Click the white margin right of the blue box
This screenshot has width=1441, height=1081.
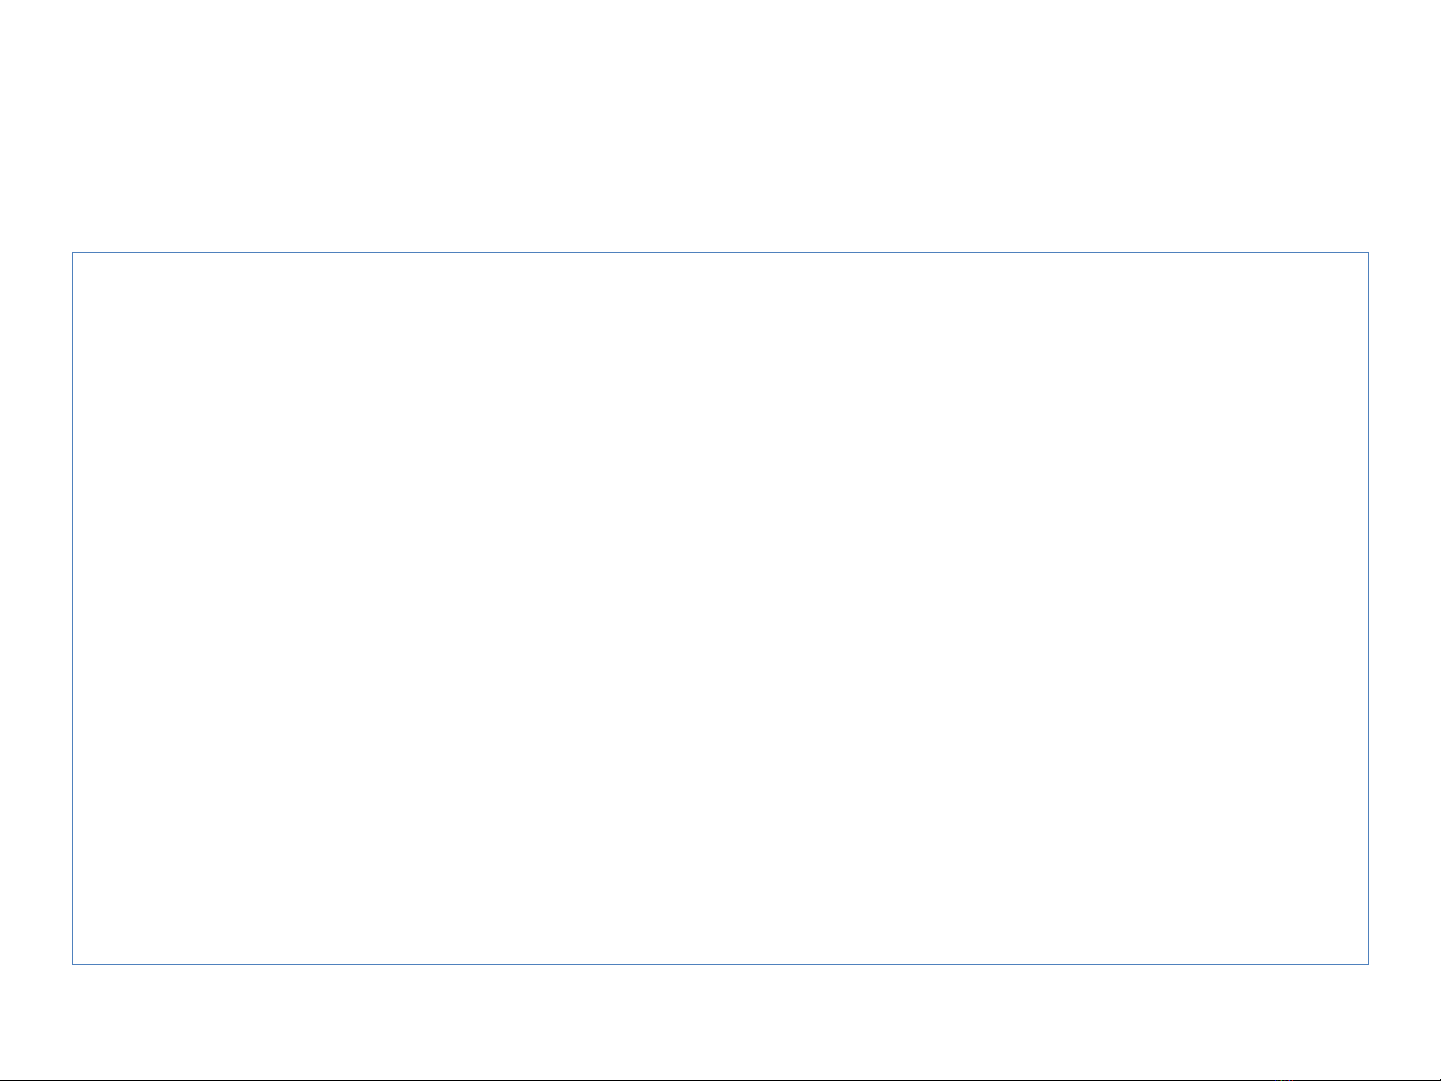1404,608
